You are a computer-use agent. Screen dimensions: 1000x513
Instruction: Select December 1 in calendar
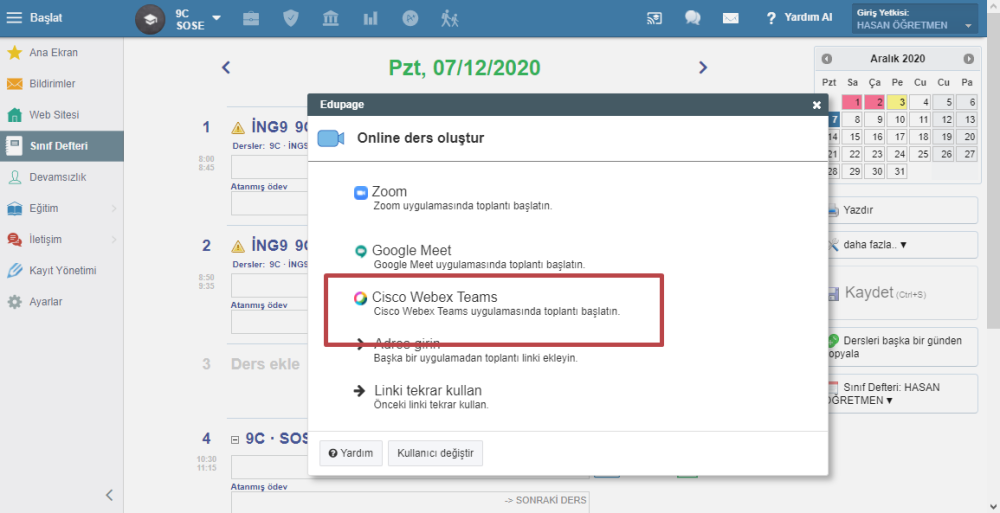pos(852,102)
